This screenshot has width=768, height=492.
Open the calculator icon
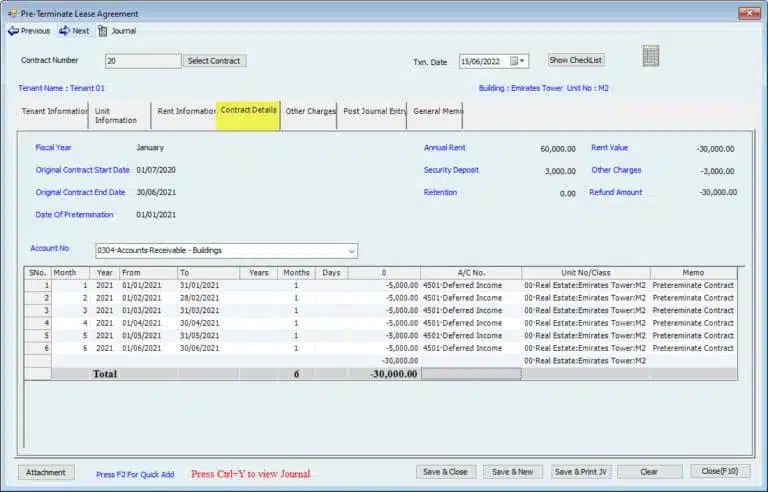point(651,57)
